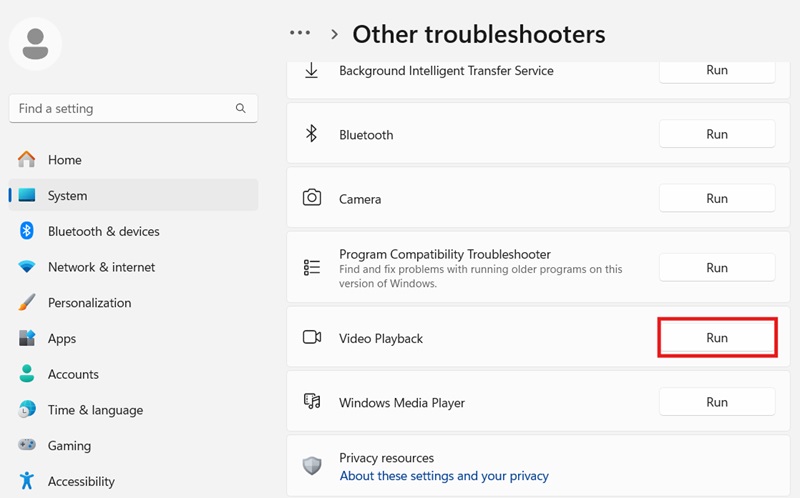Click the user profile avatar icon

(35, 44)
